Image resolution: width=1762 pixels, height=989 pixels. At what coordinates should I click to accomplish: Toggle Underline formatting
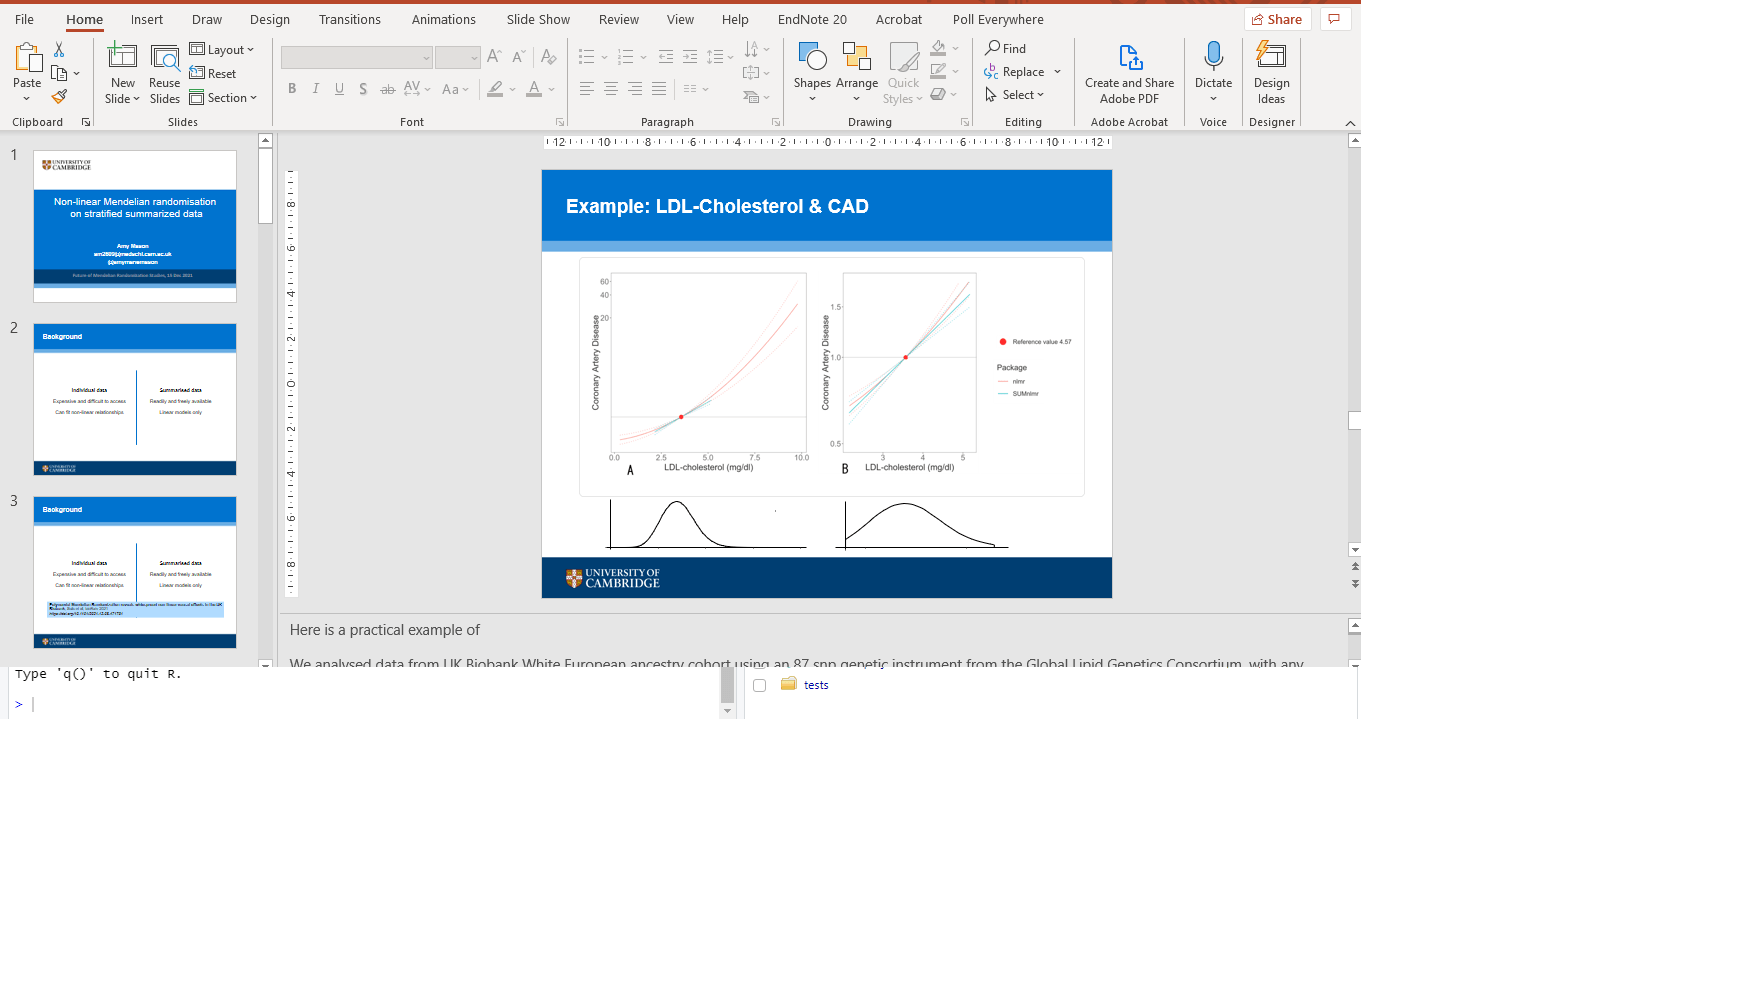point(340,89)
